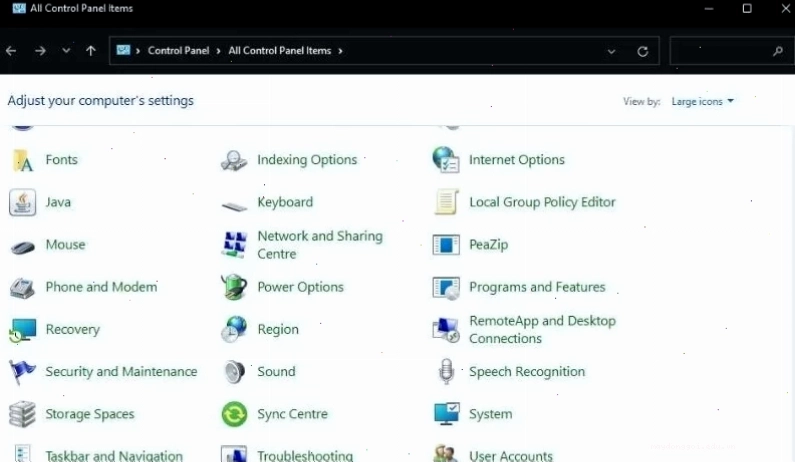Click the Control Panel search box
The width and height of the screenshot is (795, 463).
pyautogui.click(x=732, y=51)
